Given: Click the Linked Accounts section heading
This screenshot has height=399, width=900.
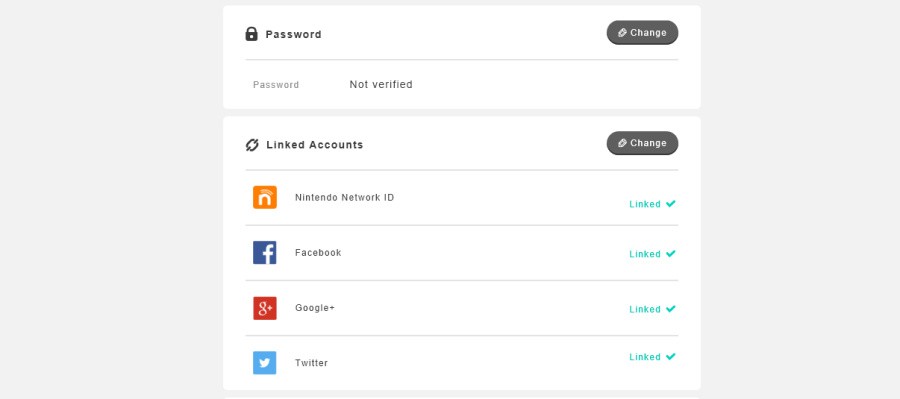Looking at the screenshot, I should [315, 145].
